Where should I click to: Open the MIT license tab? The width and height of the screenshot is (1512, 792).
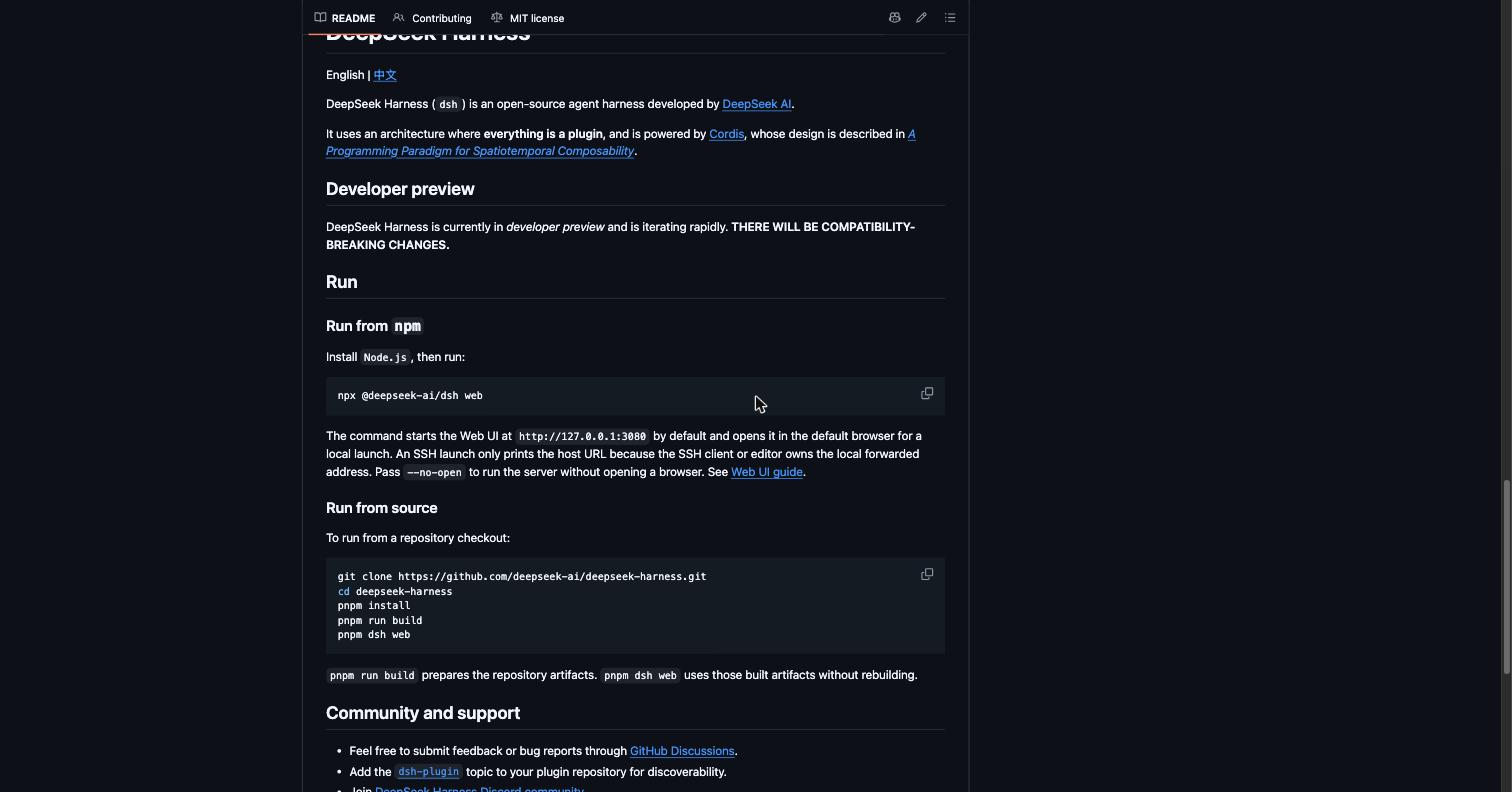pos(527,18)
